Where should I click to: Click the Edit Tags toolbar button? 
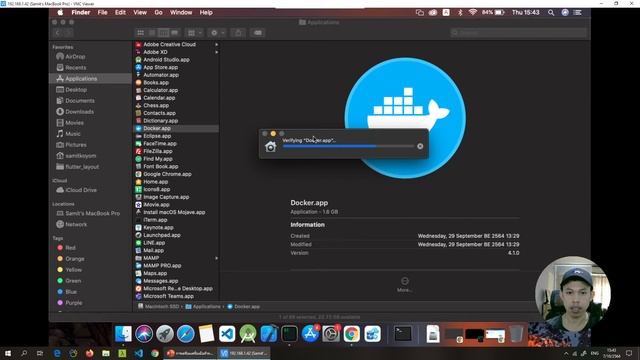pos(258,33)
